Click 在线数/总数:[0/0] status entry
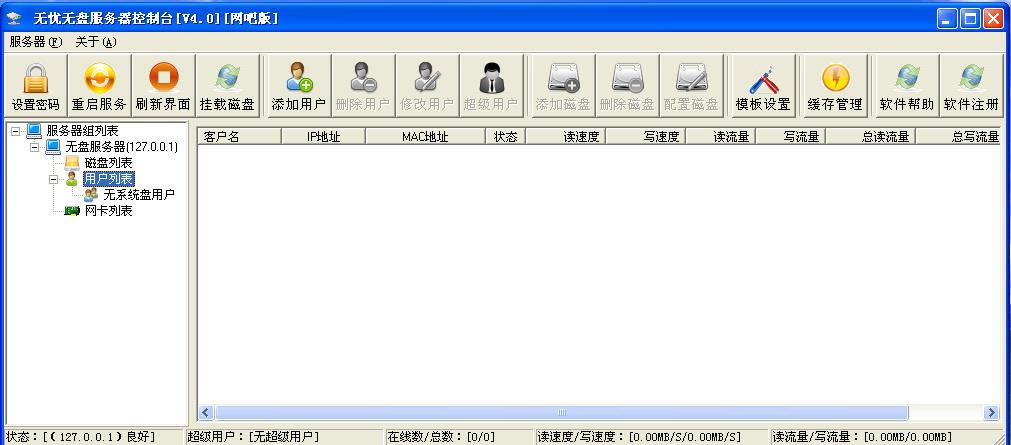This screenshot has height=445, width=1011. pos(441,437)
